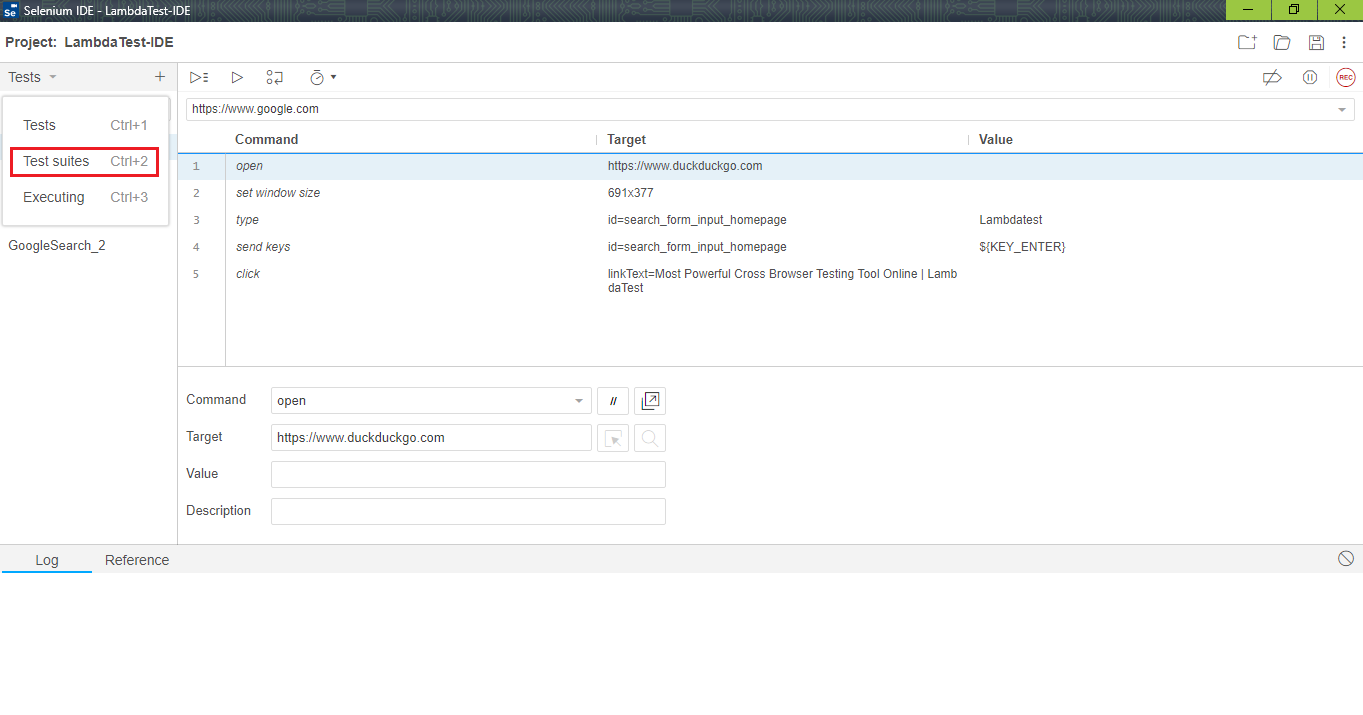This screenshot has width=1363, height=715.
Task: Open test execution speed control
Action: tap(322, 77)
